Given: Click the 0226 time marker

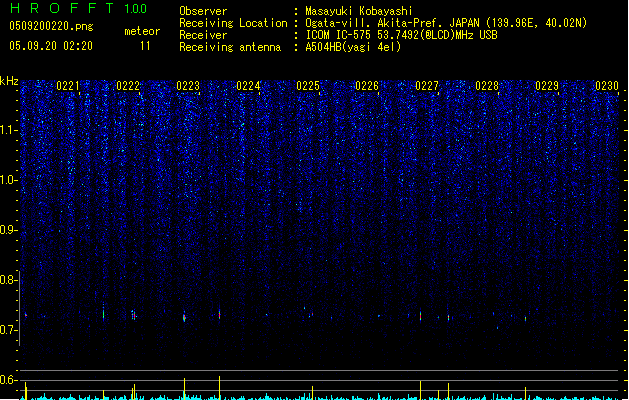Looking at the screenshot, I should 367,86.
